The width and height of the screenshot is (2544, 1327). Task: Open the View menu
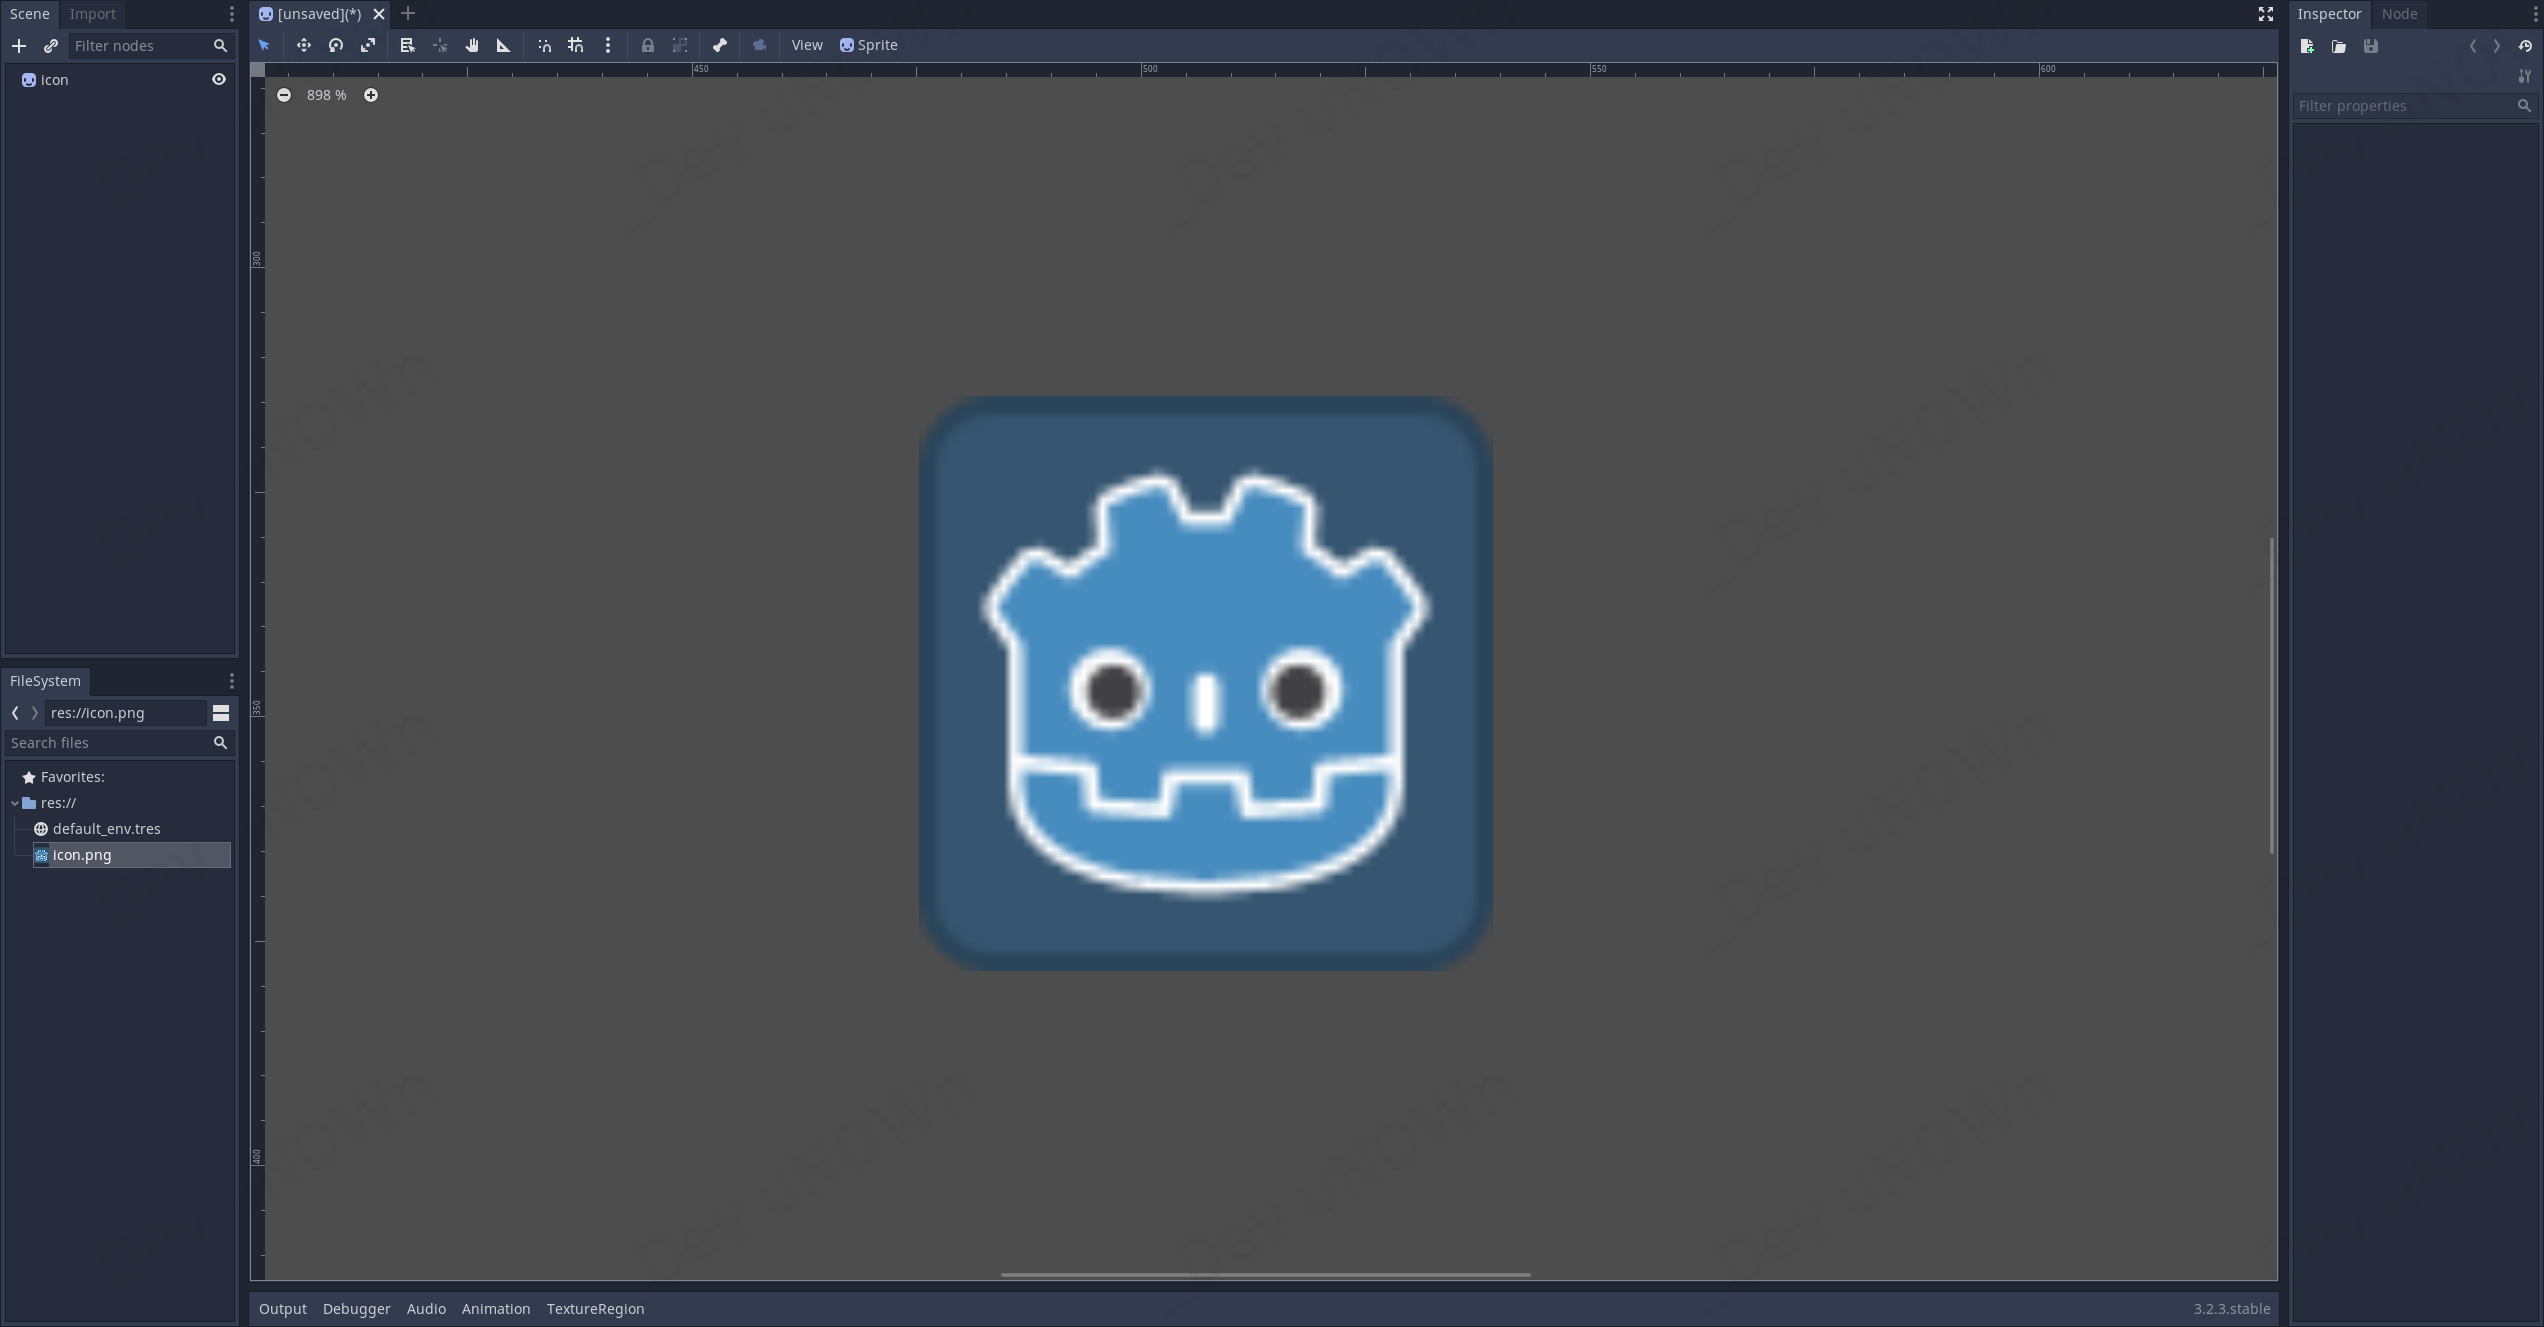(x=806, y=45)
